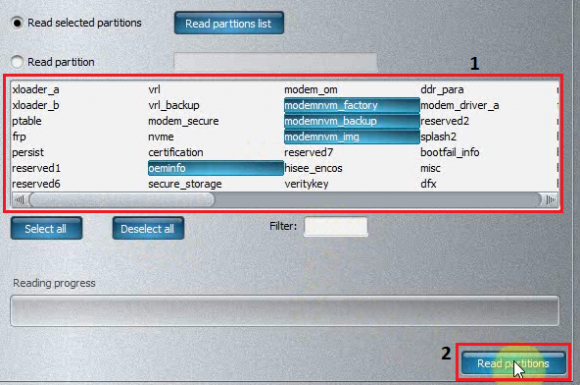This screenshot has height=385, width=580.
Task: Select the vrl partition
Action: click(x=154, y=90)
